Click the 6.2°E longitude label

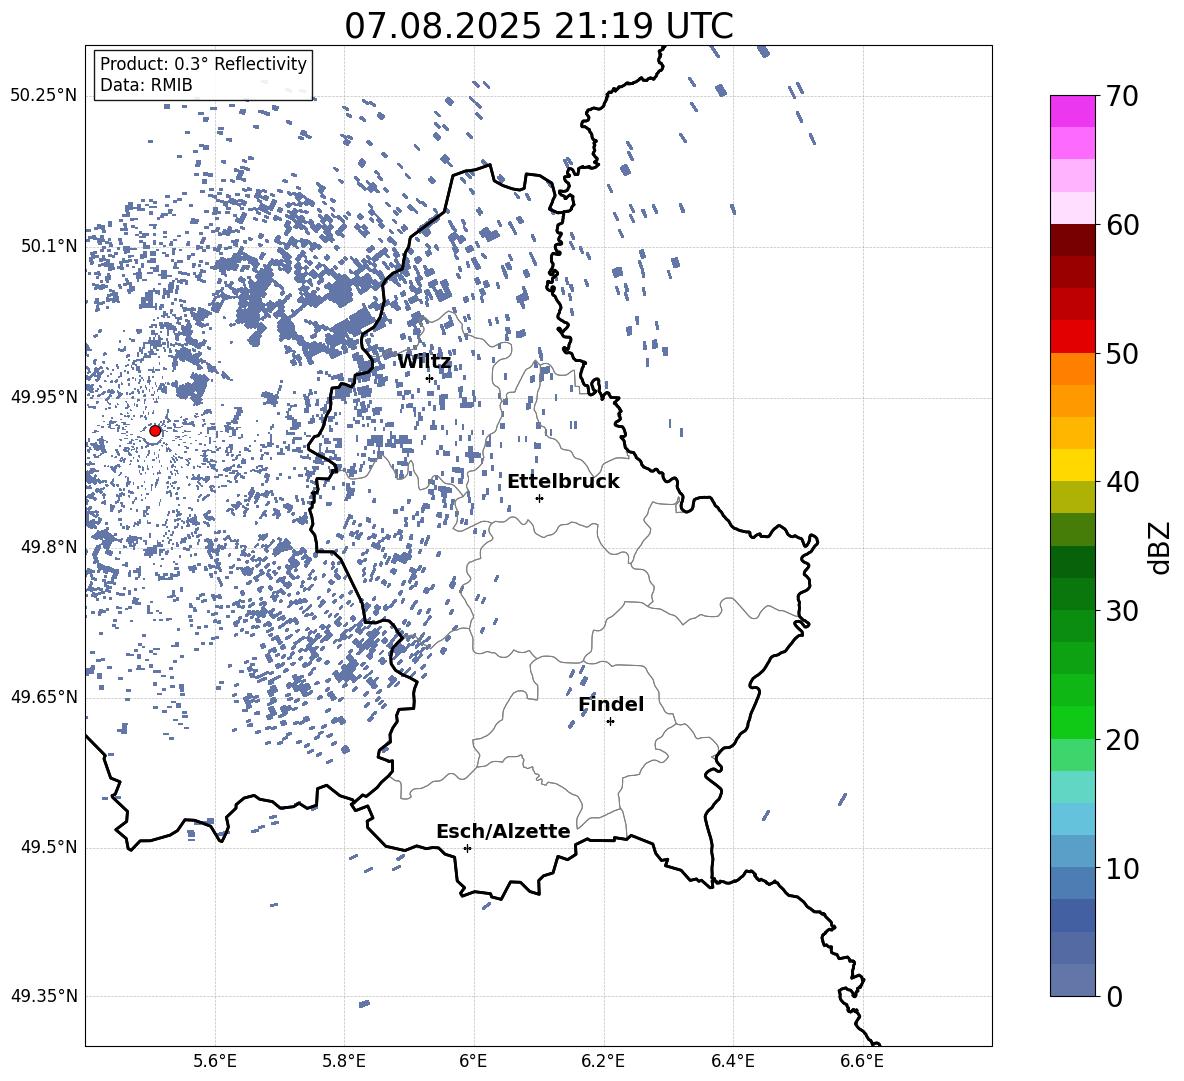point(603,1062)
